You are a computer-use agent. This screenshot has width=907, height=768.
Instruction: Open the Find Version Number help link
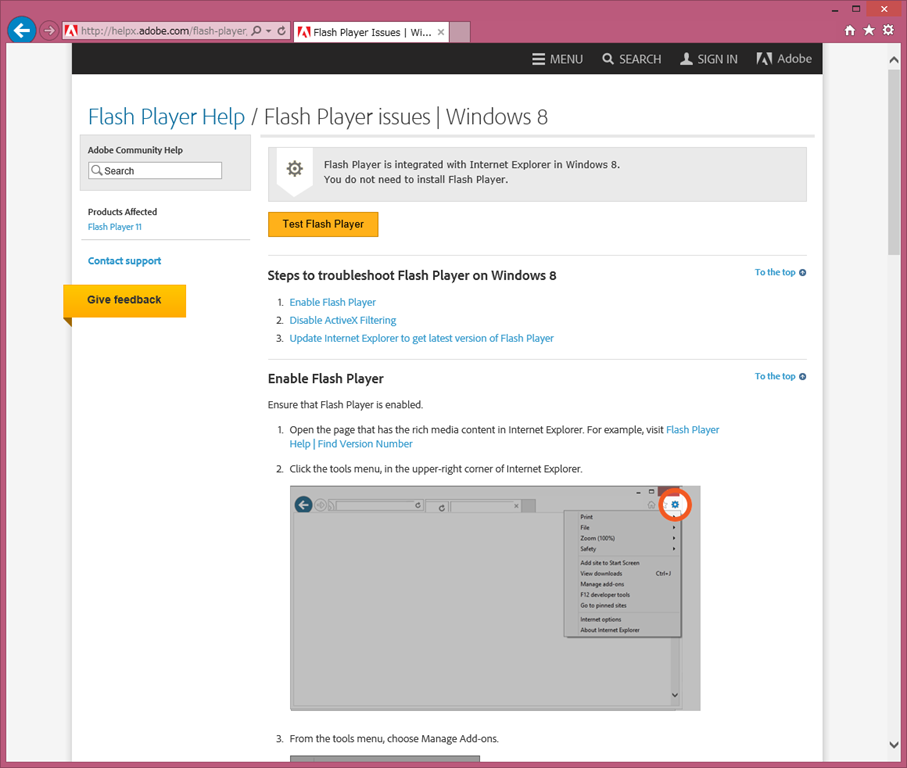(365, 444)
